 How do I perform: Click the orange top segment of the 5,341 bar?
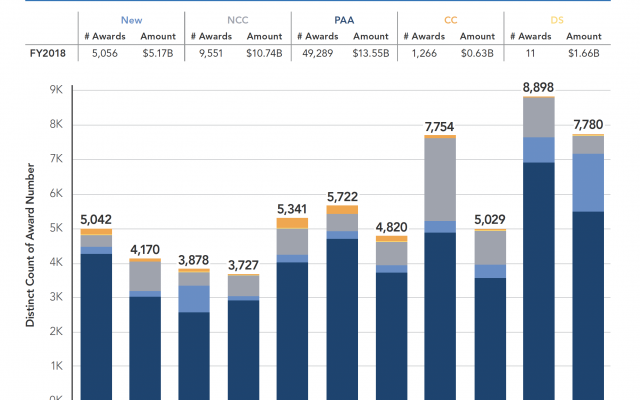tap(292, 223)
